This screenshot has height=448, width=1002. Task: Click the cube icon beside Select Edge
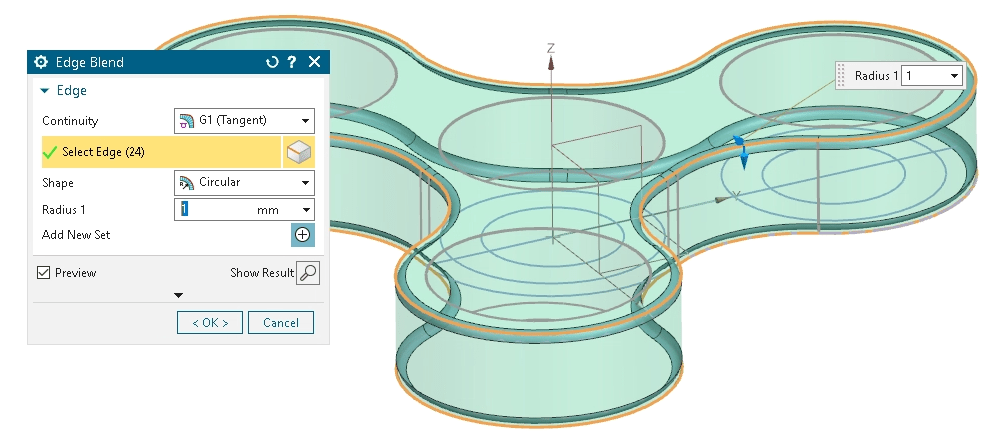tap(299, 152)
